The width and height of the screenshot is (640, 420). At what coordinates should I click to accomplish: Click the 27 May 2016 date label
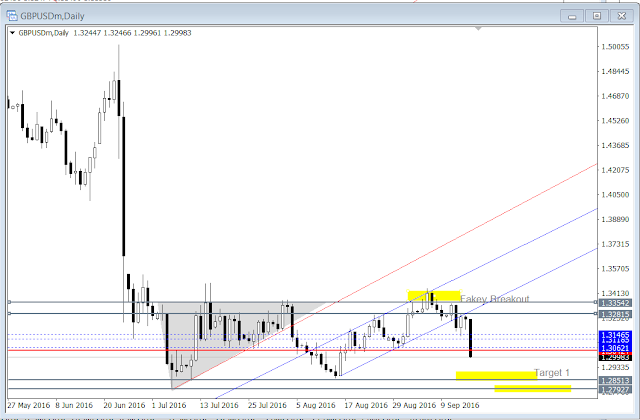tap(29, 405)
